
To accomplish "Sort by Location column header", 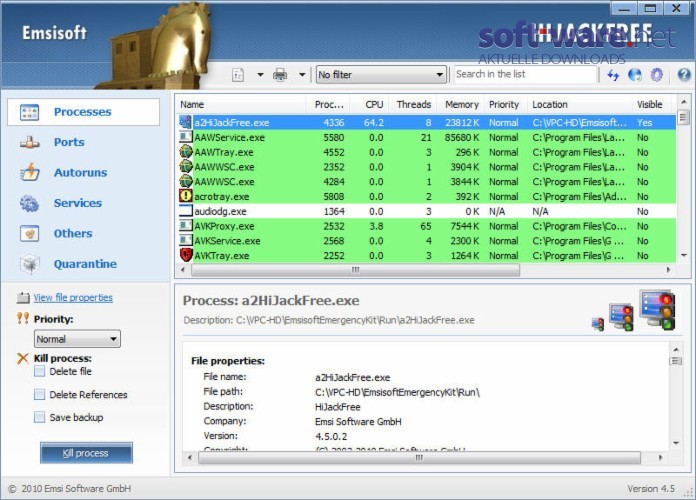I will click(579, 105).
